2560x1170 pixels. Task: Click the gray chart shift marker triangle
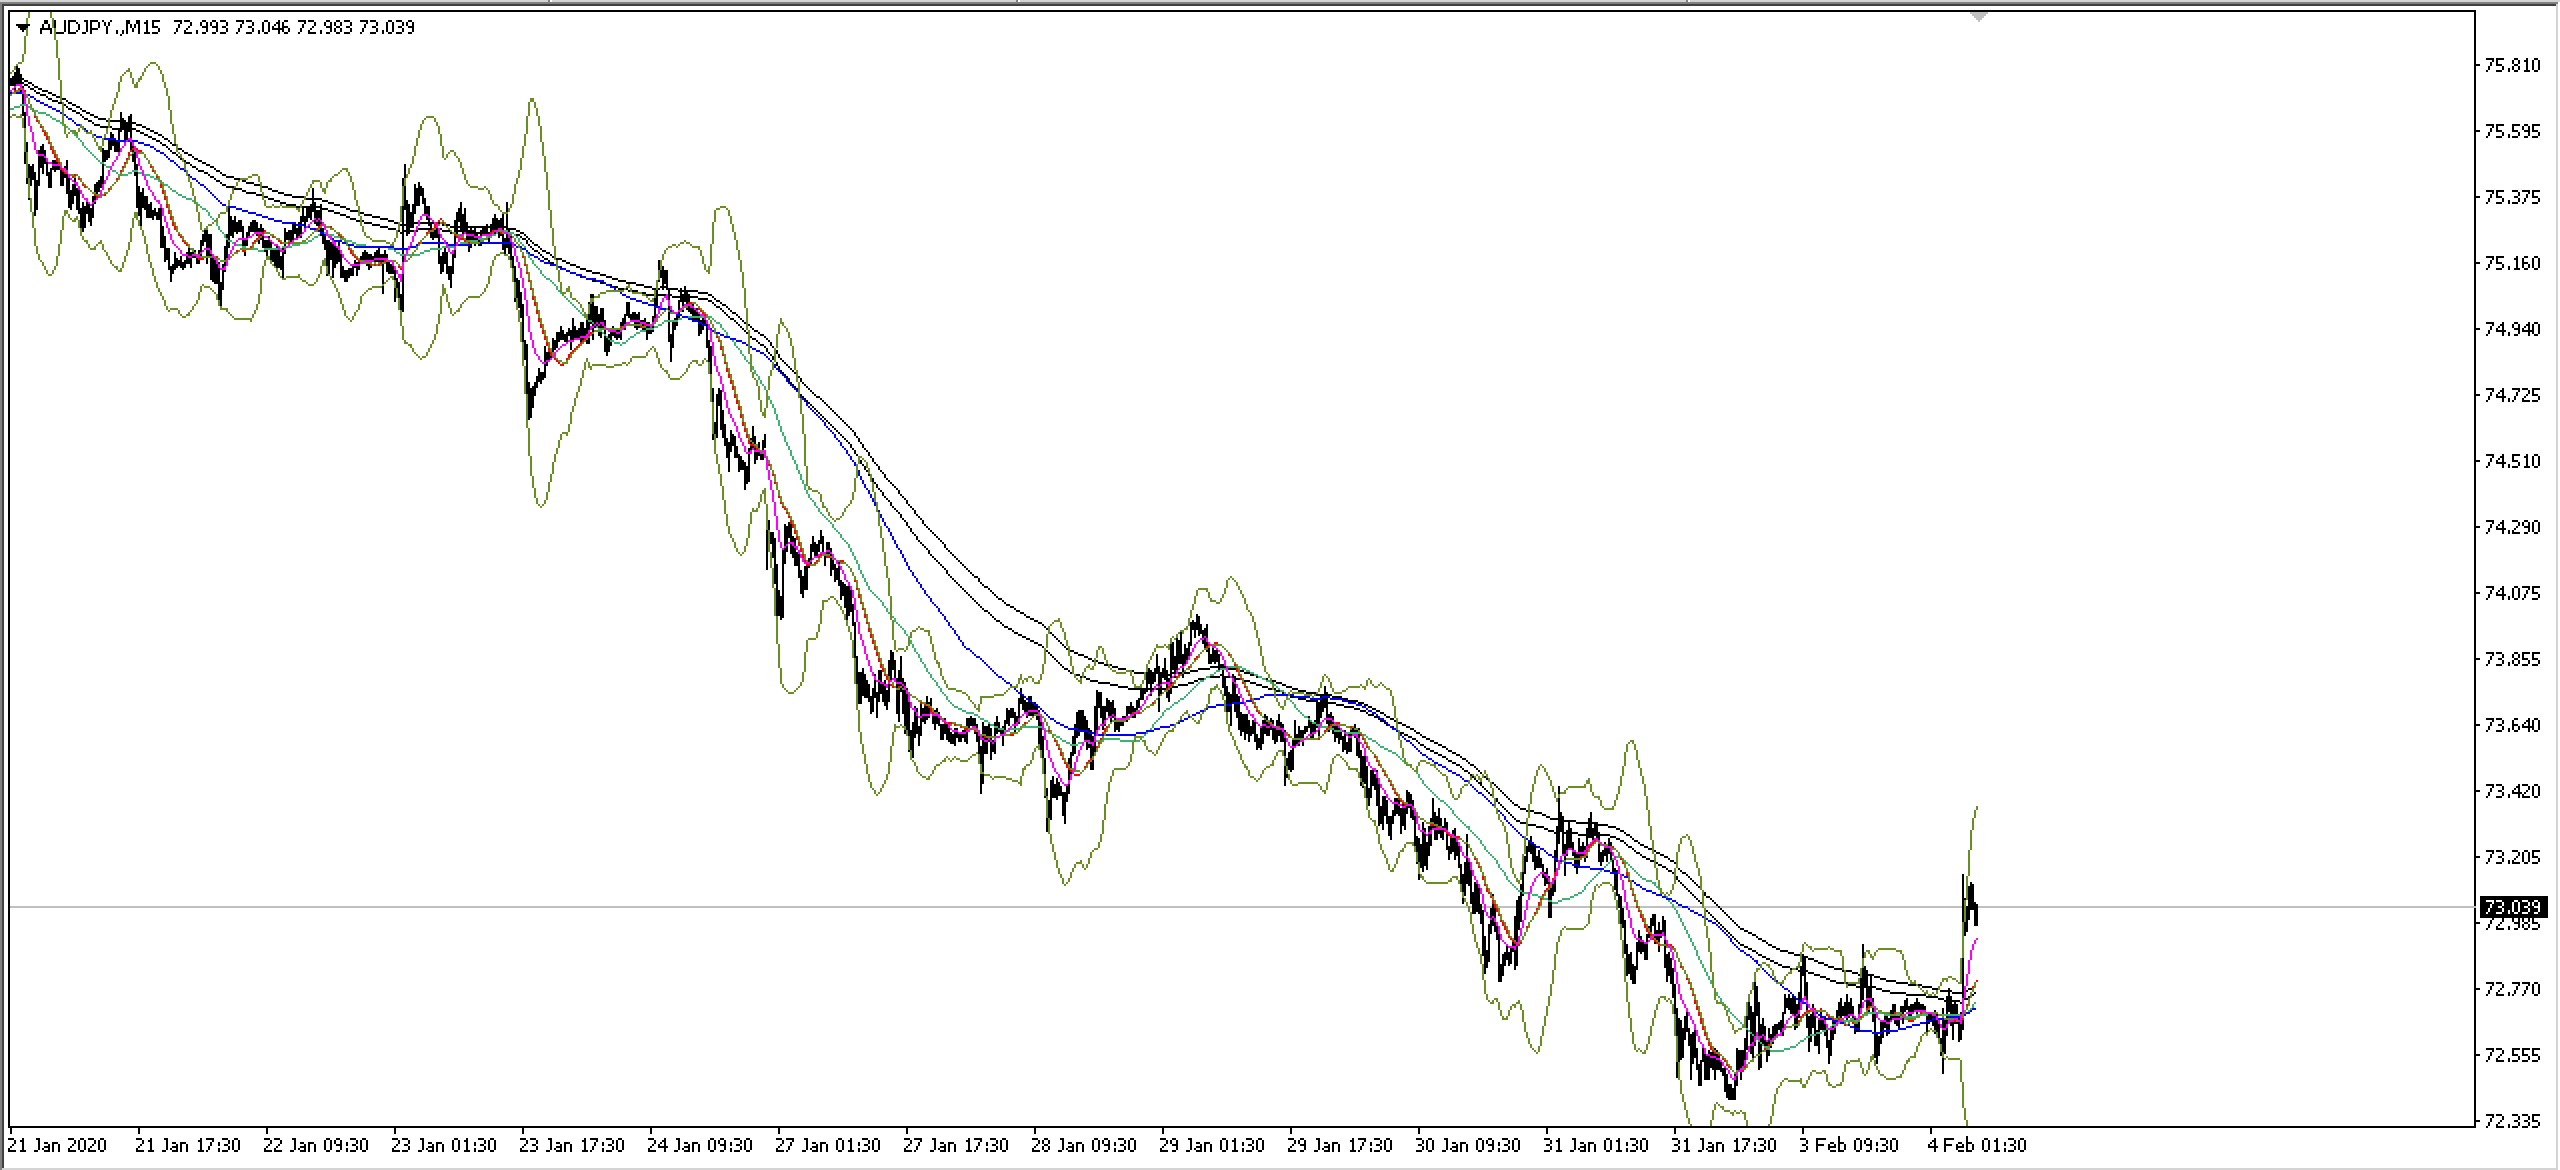tap(1978, 16)
